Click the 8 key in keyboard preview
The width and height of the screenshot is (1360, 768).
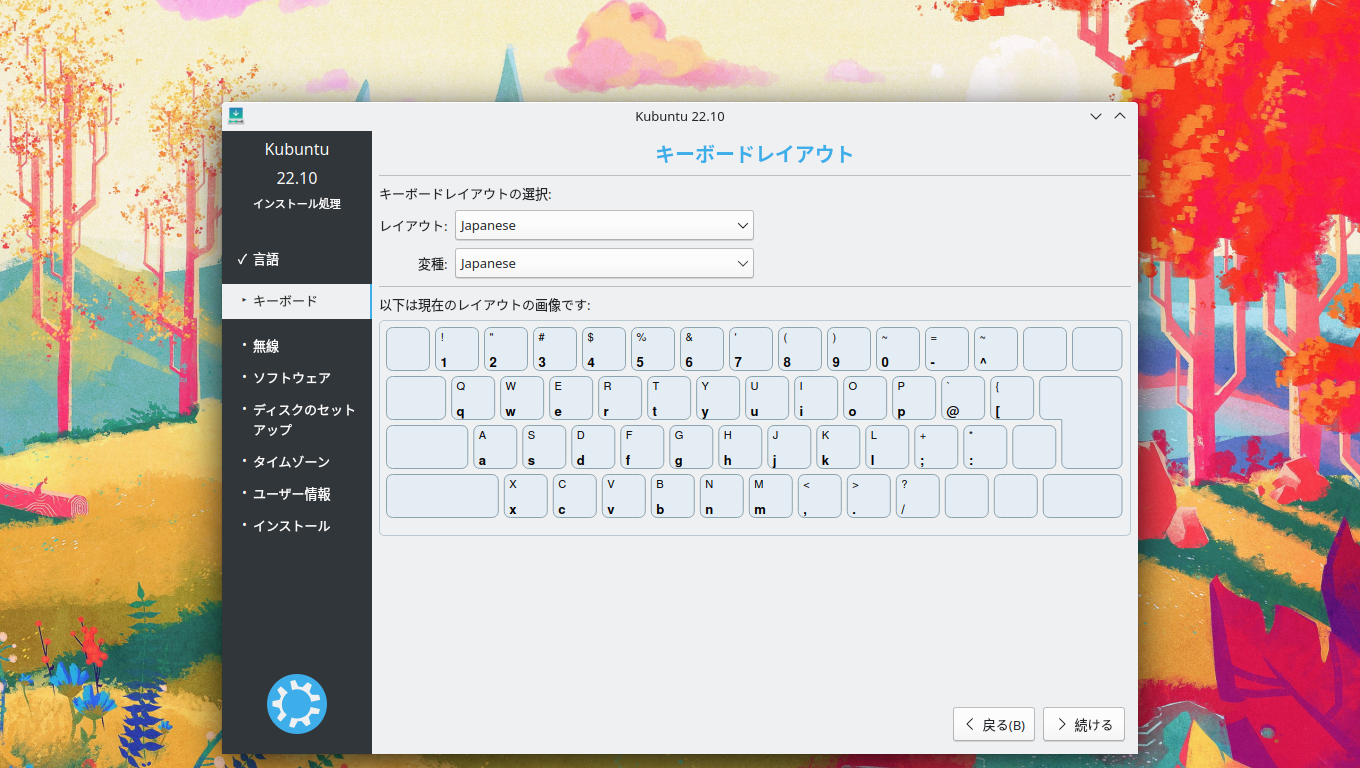[x=800, y=349]
